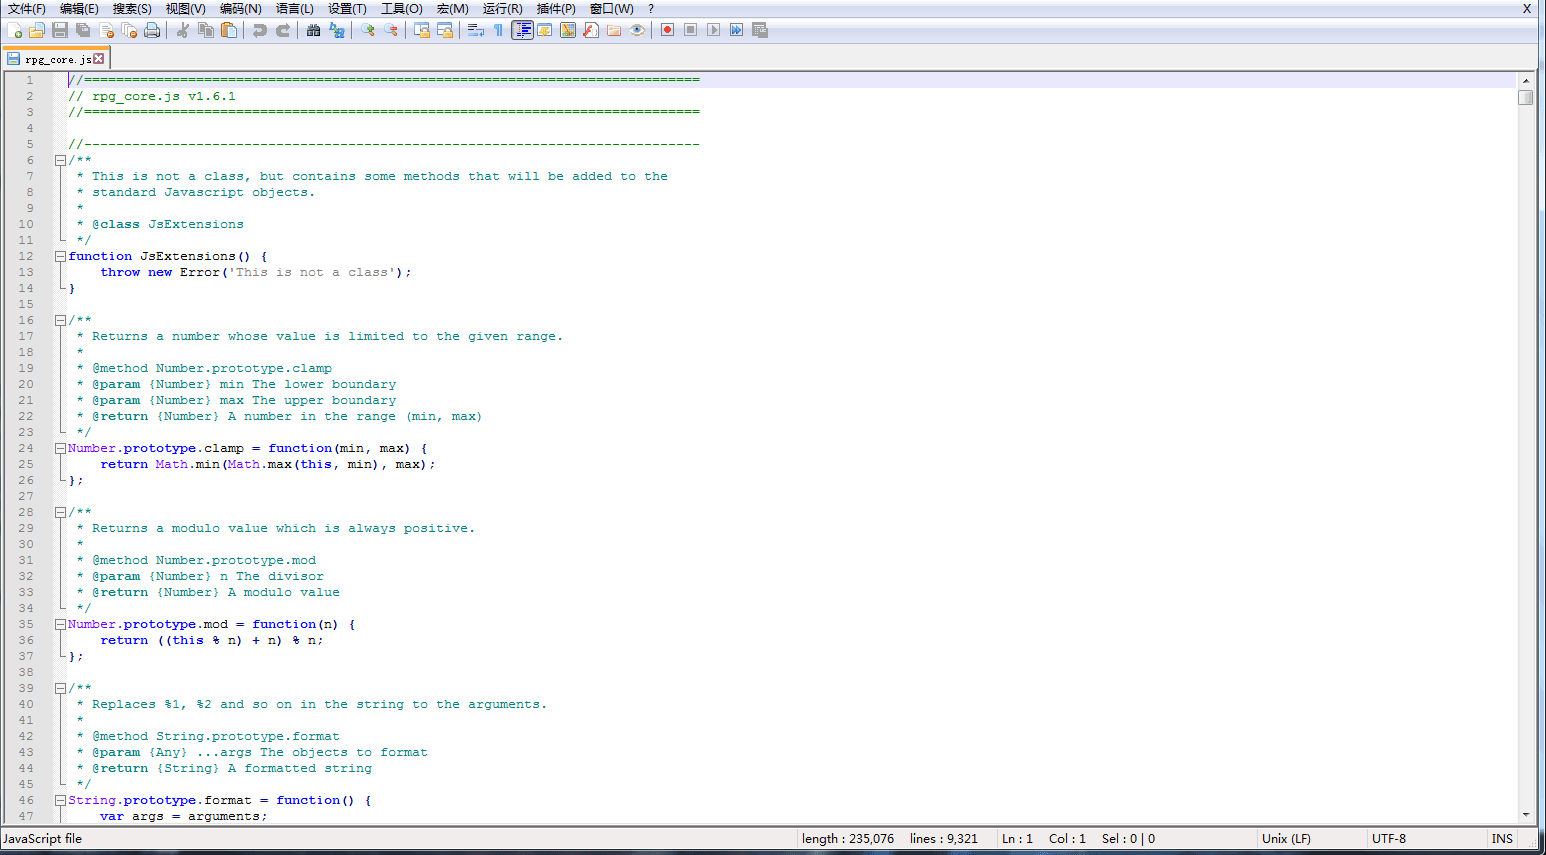Click the vertical scrollbar thumb

coord(1525,98)
